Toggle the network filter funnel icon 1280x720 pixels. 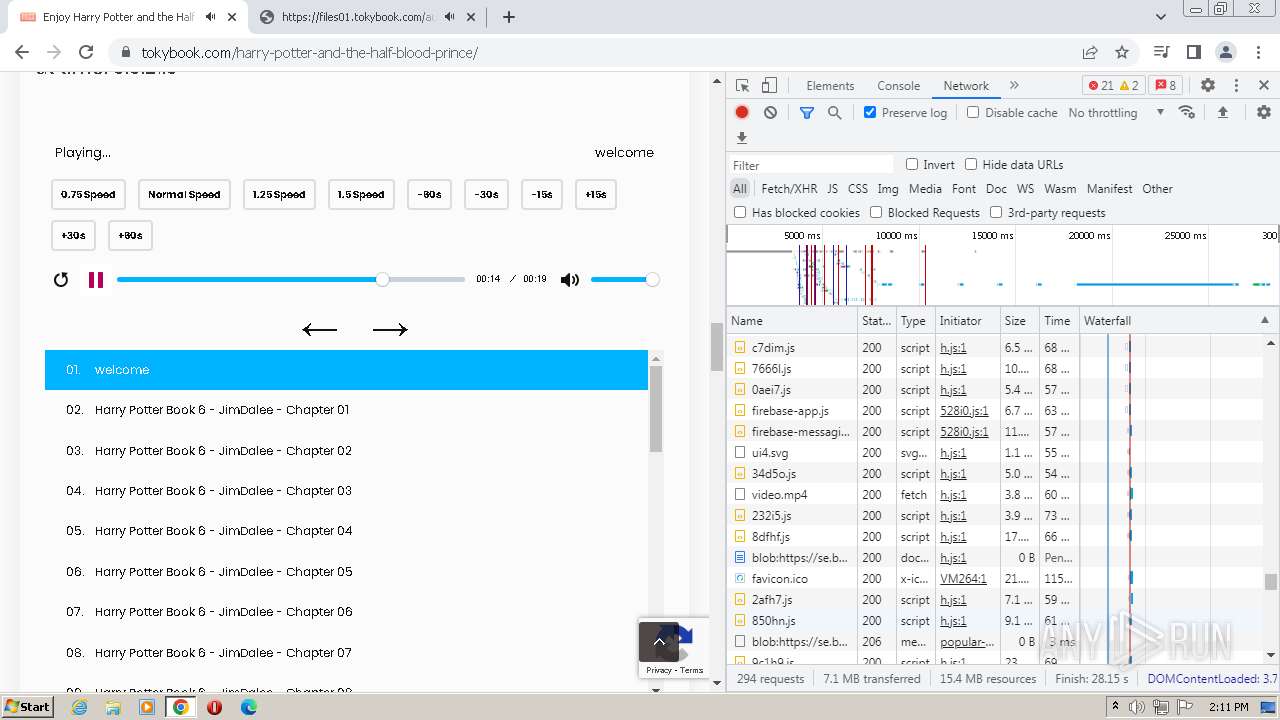(x=807, y=113)
